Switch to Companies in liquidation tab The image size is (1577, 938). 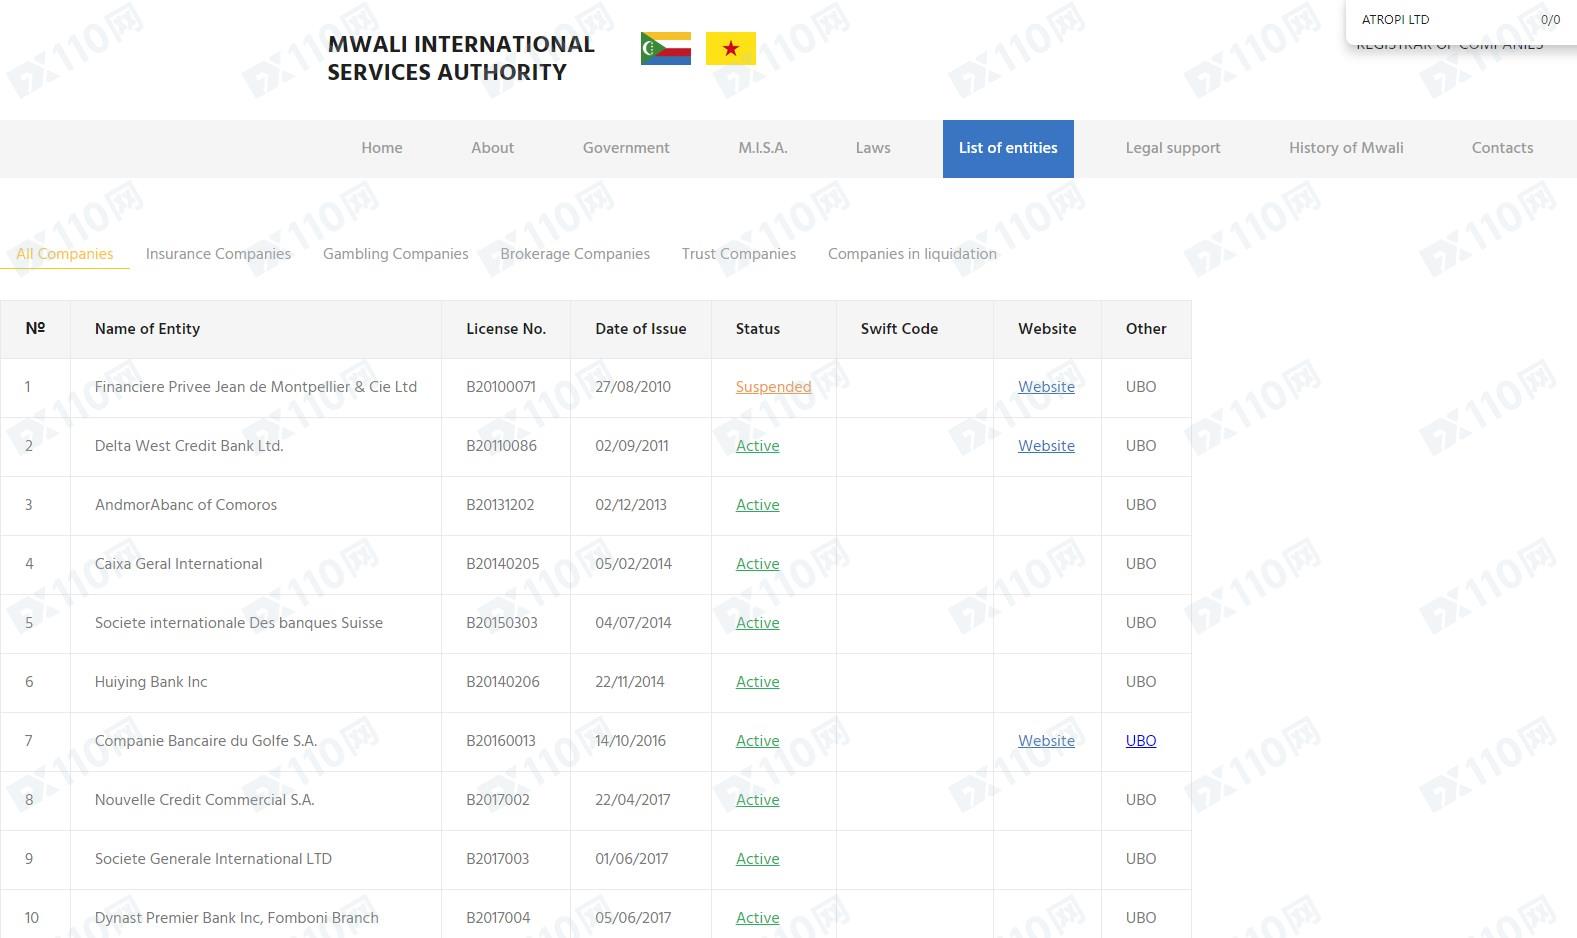tap(912, 254)
